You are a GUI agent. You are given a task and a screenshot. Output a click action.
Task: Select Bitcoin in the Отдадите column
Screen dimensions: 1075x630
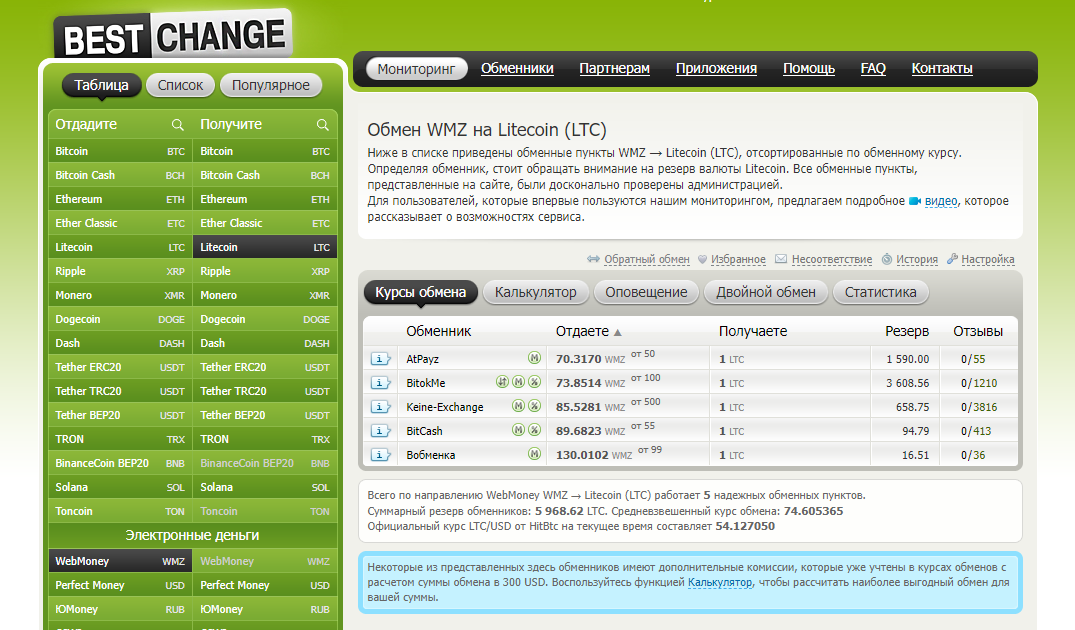[x=120, y=152]
